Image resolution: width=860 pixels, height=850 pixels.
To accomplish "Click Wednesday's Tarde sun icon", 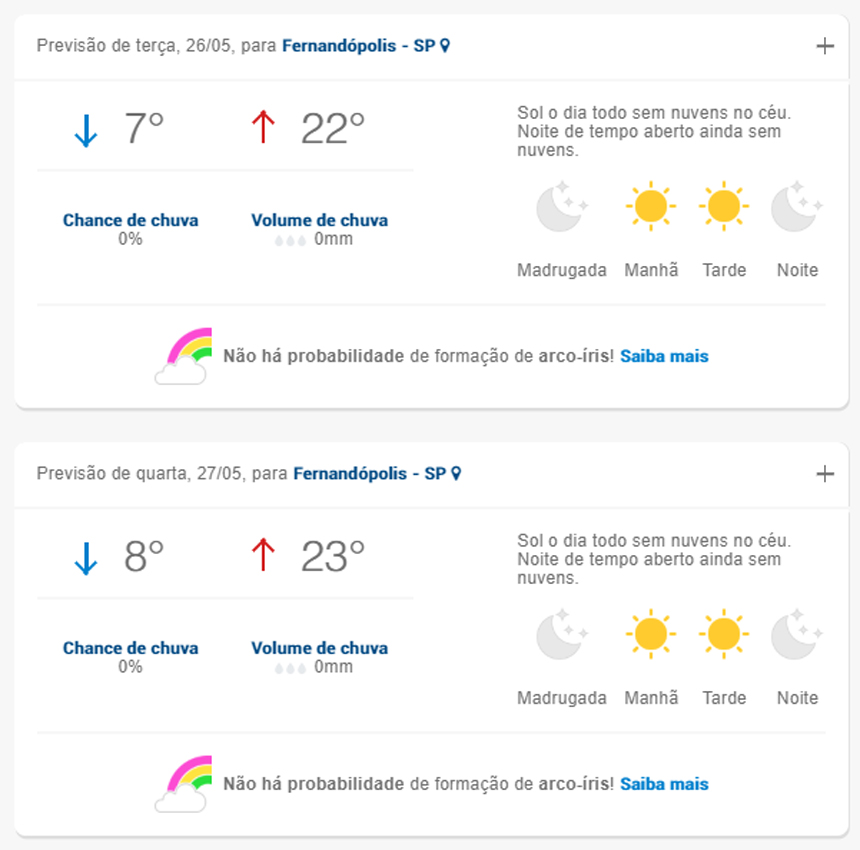I will (723, 635).
